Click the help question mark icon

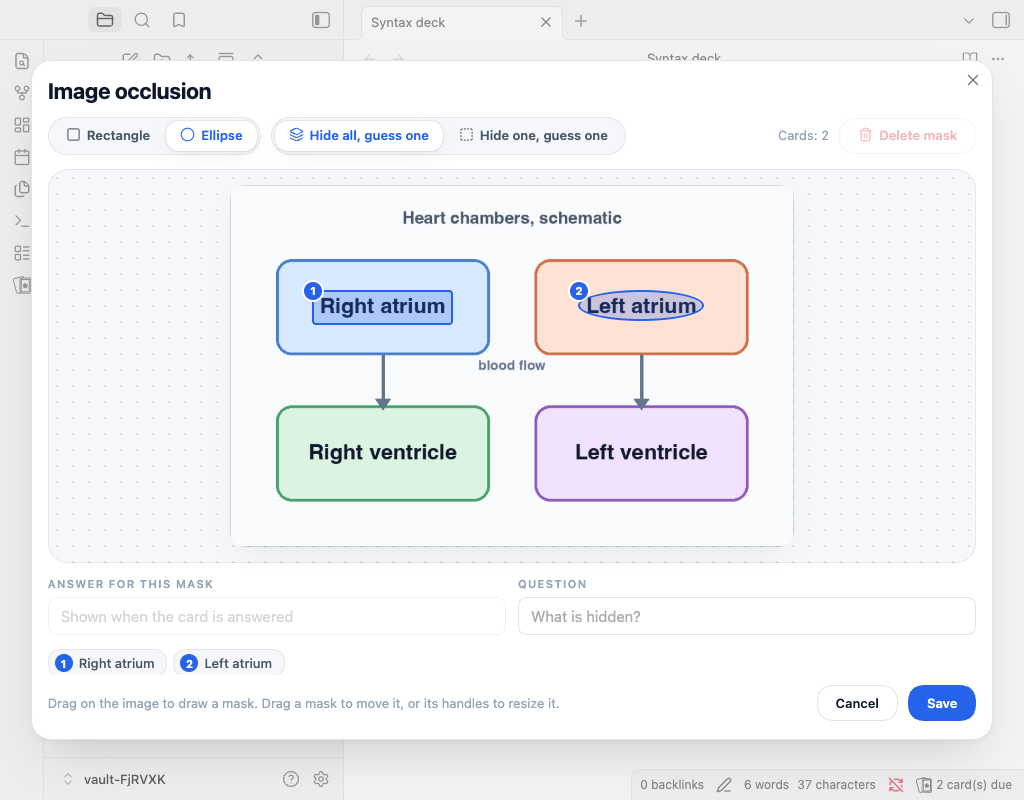(x=291, y=778)
